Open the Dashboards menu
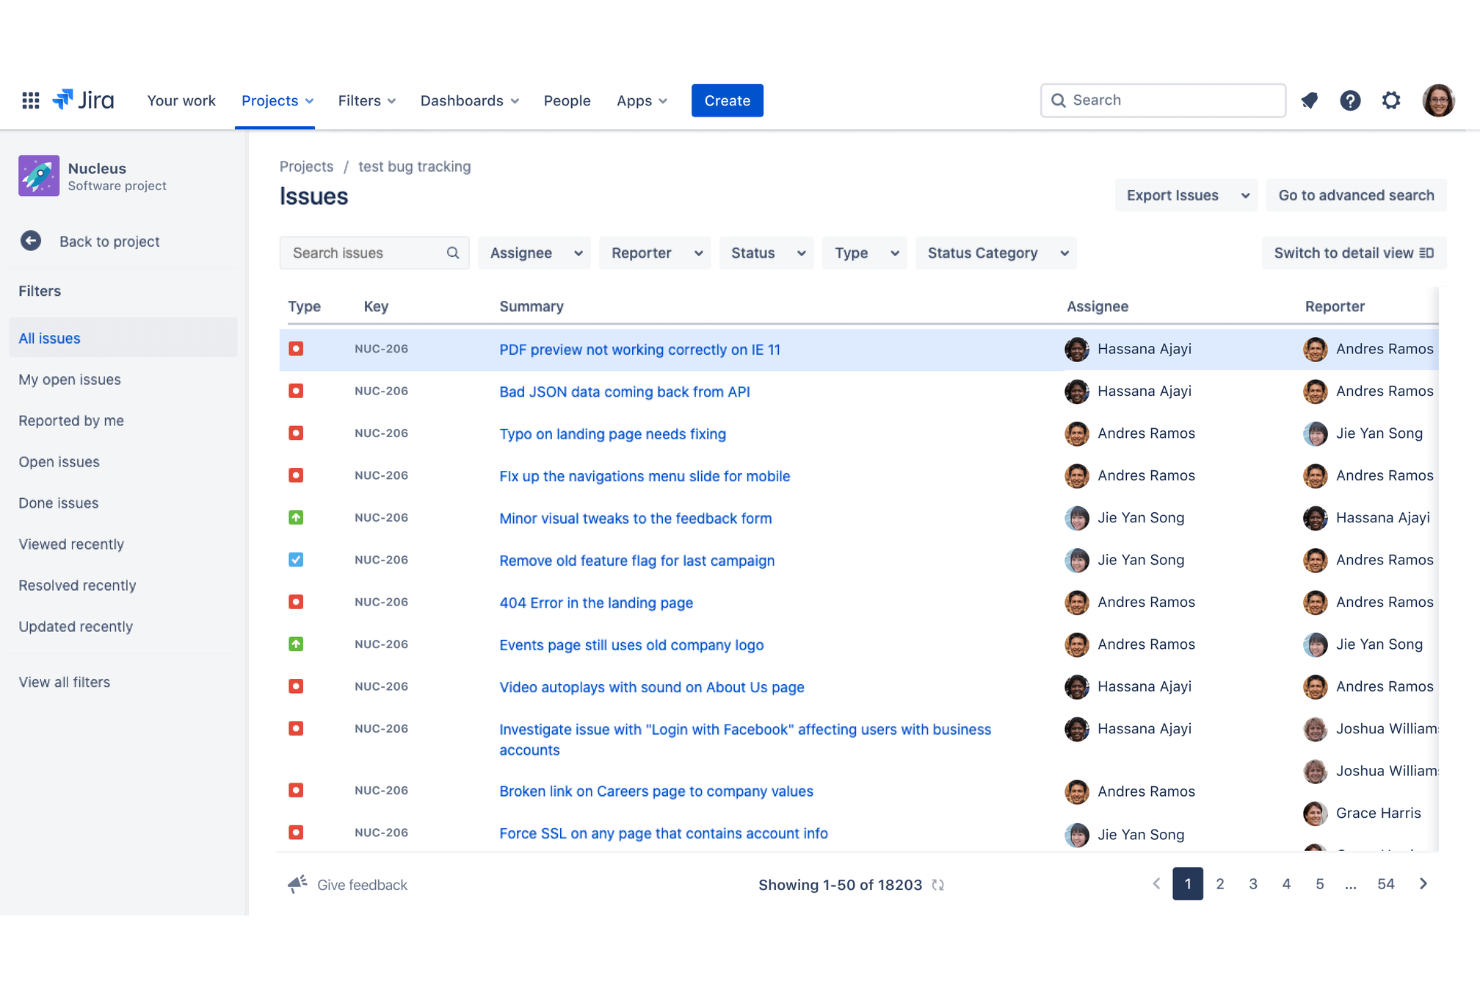 [469, 100]
